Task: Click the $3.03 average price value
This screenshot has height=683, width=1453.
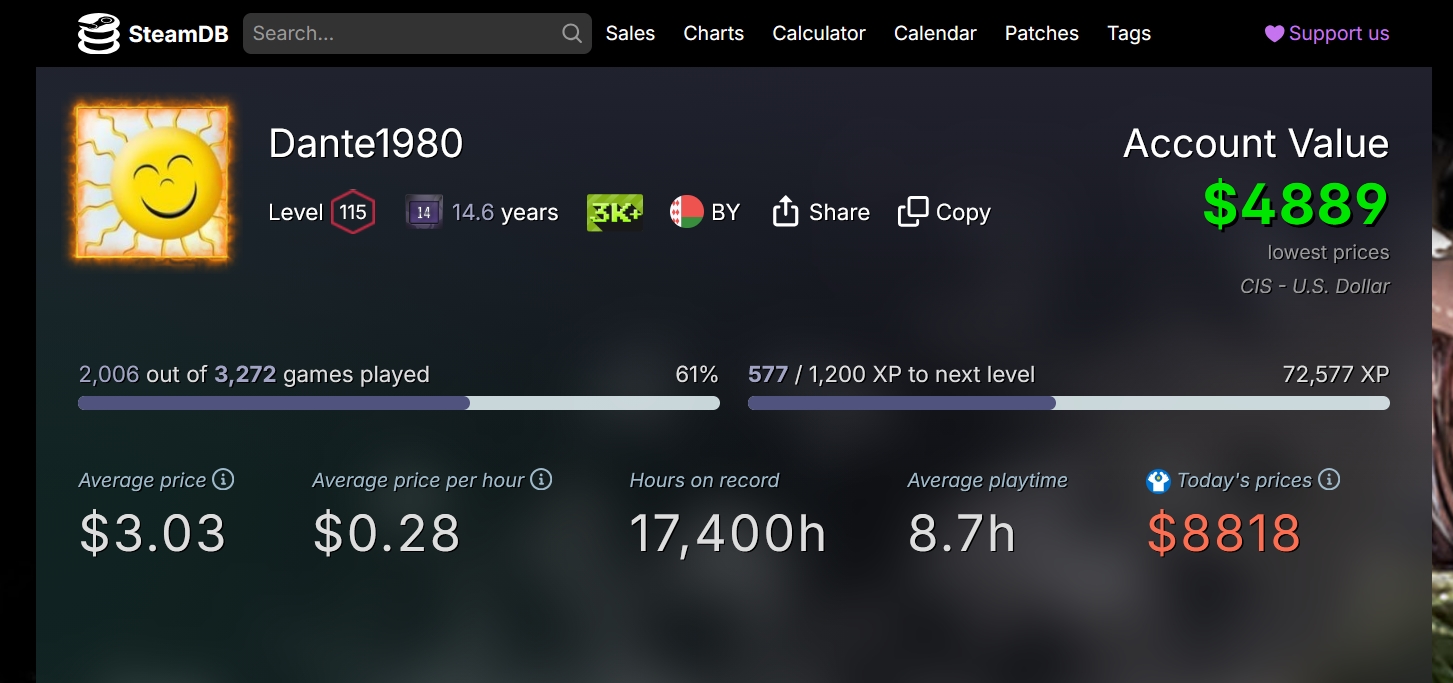Action: click(x=153, y=533)
